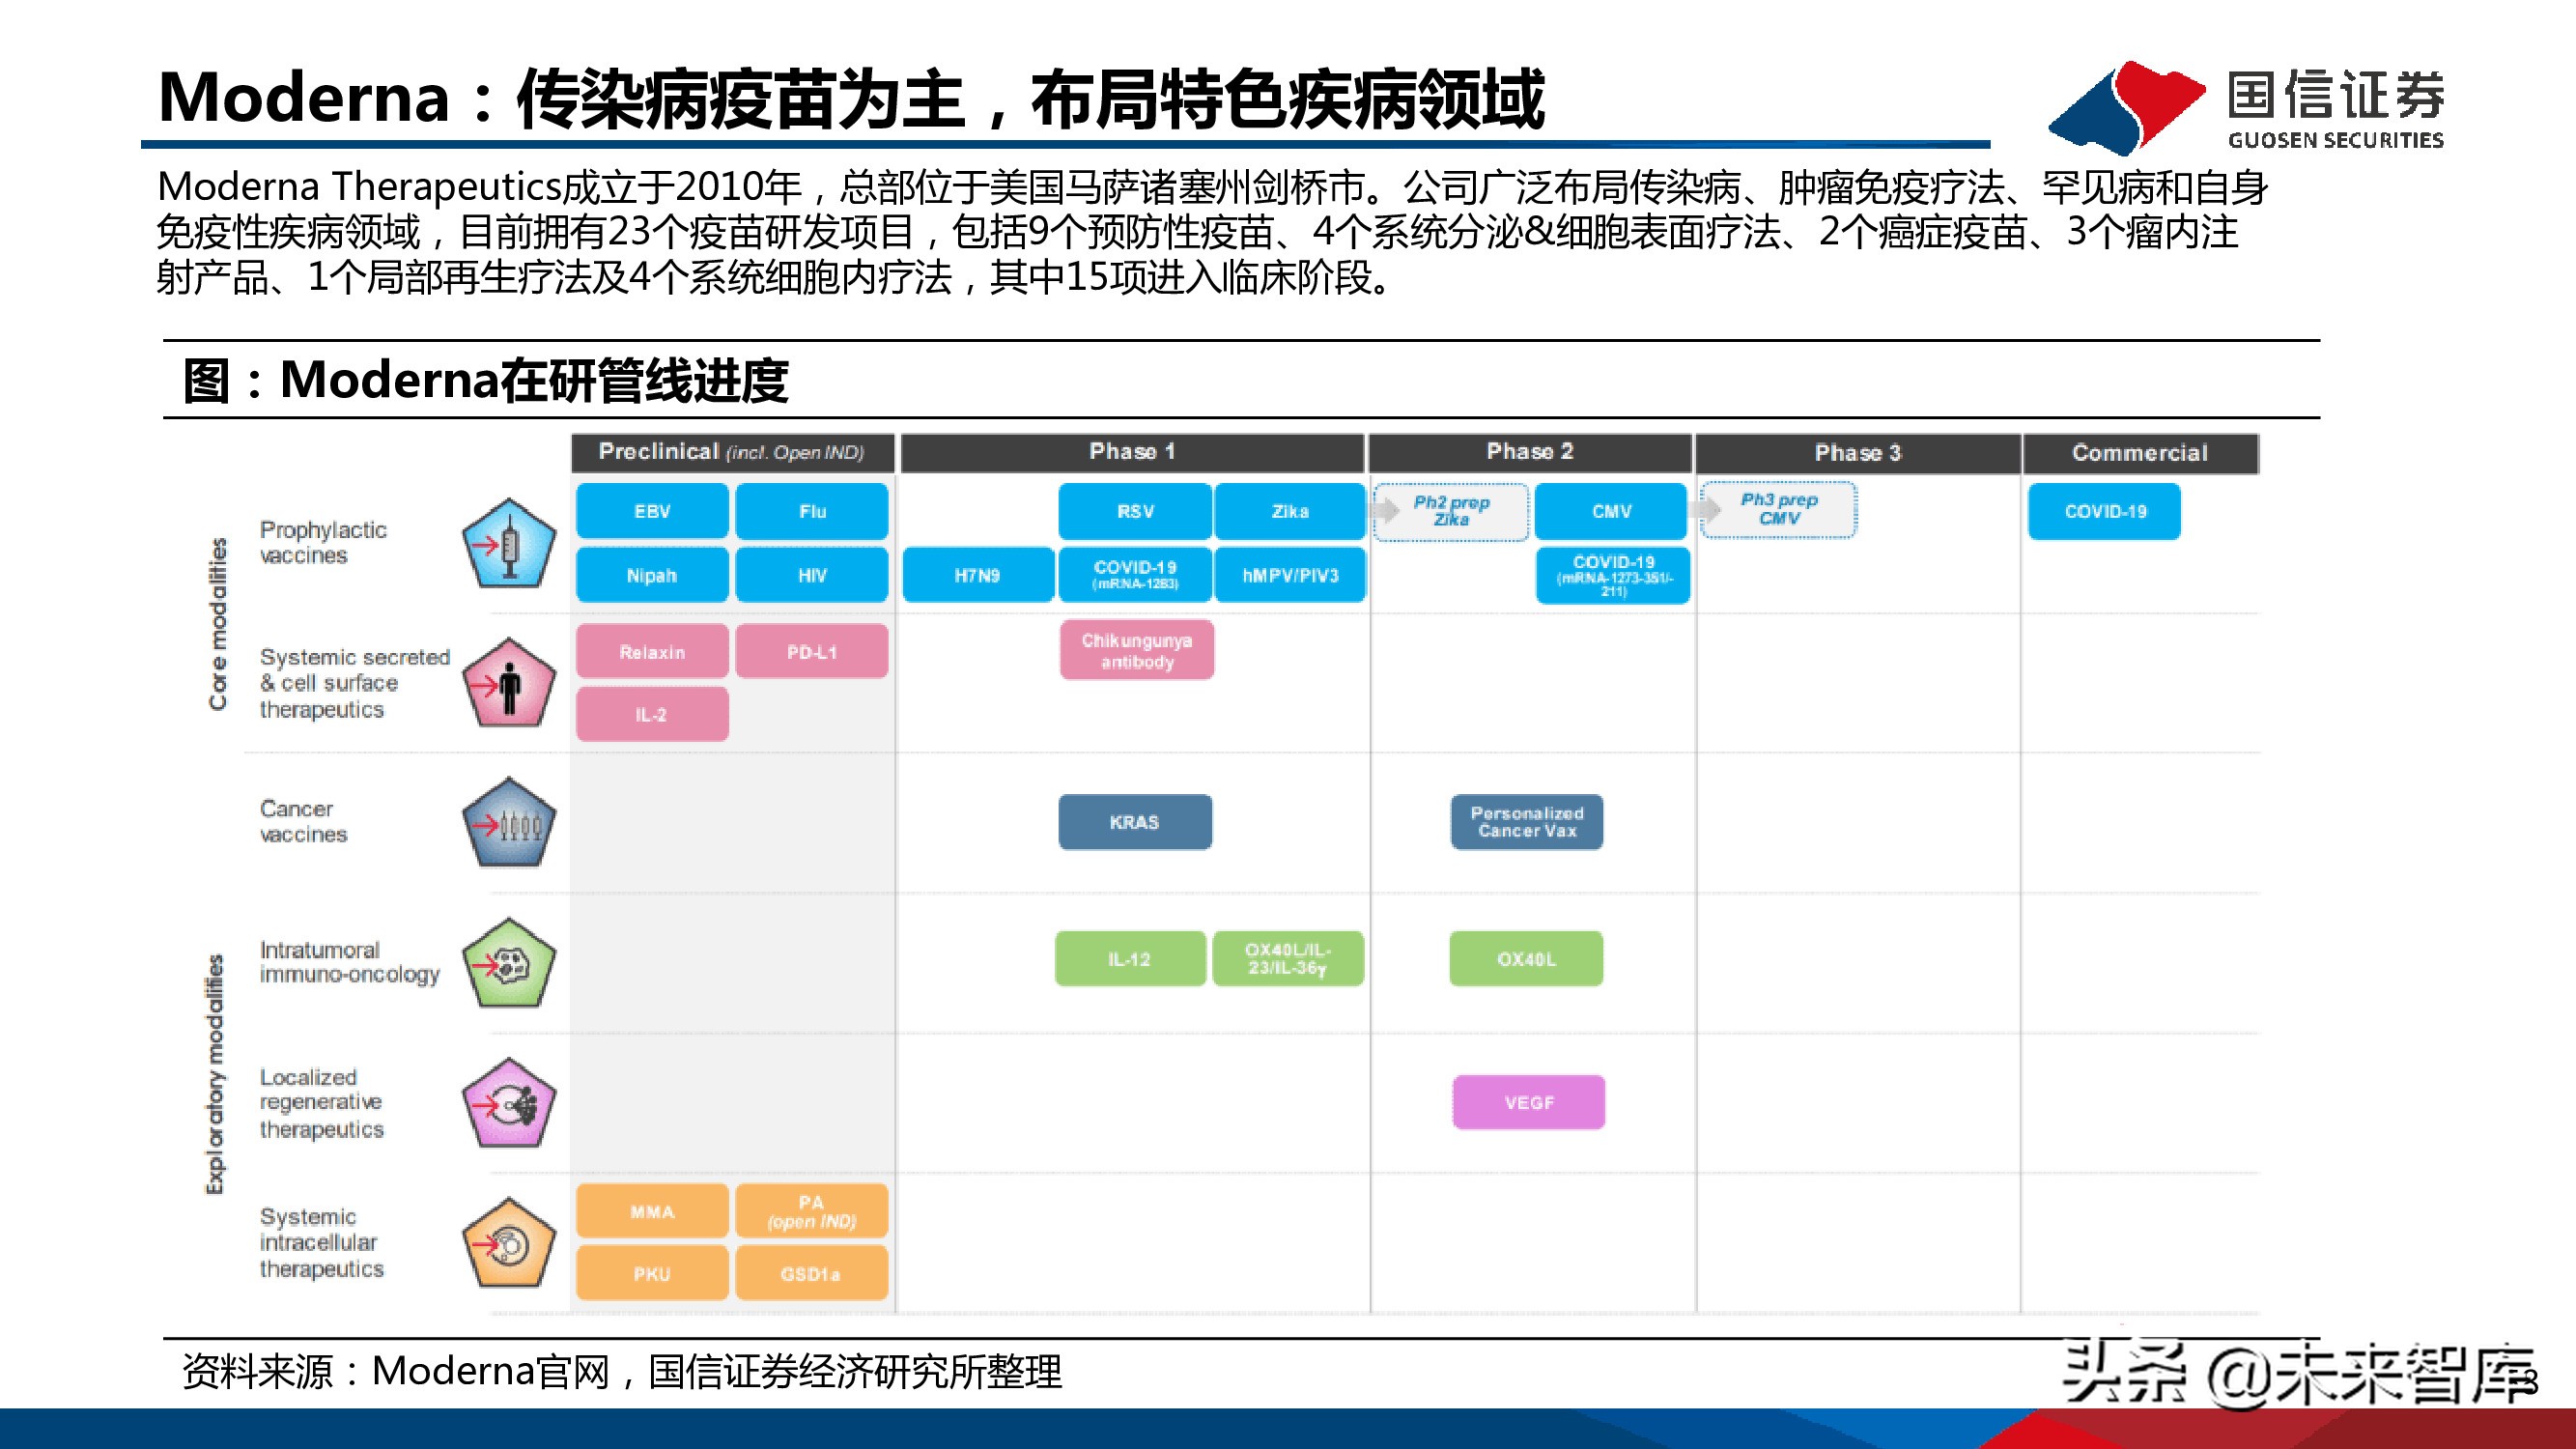The height and width of the screenshot is (1449, 2576).
Task: Click the Systemic secreted therapeutics pentagon icon
Action: [509, 683]
